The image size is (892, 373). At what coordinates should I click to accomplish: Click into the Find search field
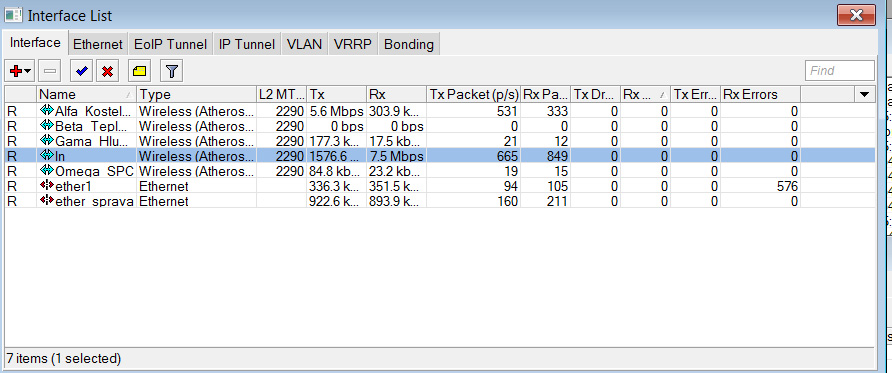(840, 71)
